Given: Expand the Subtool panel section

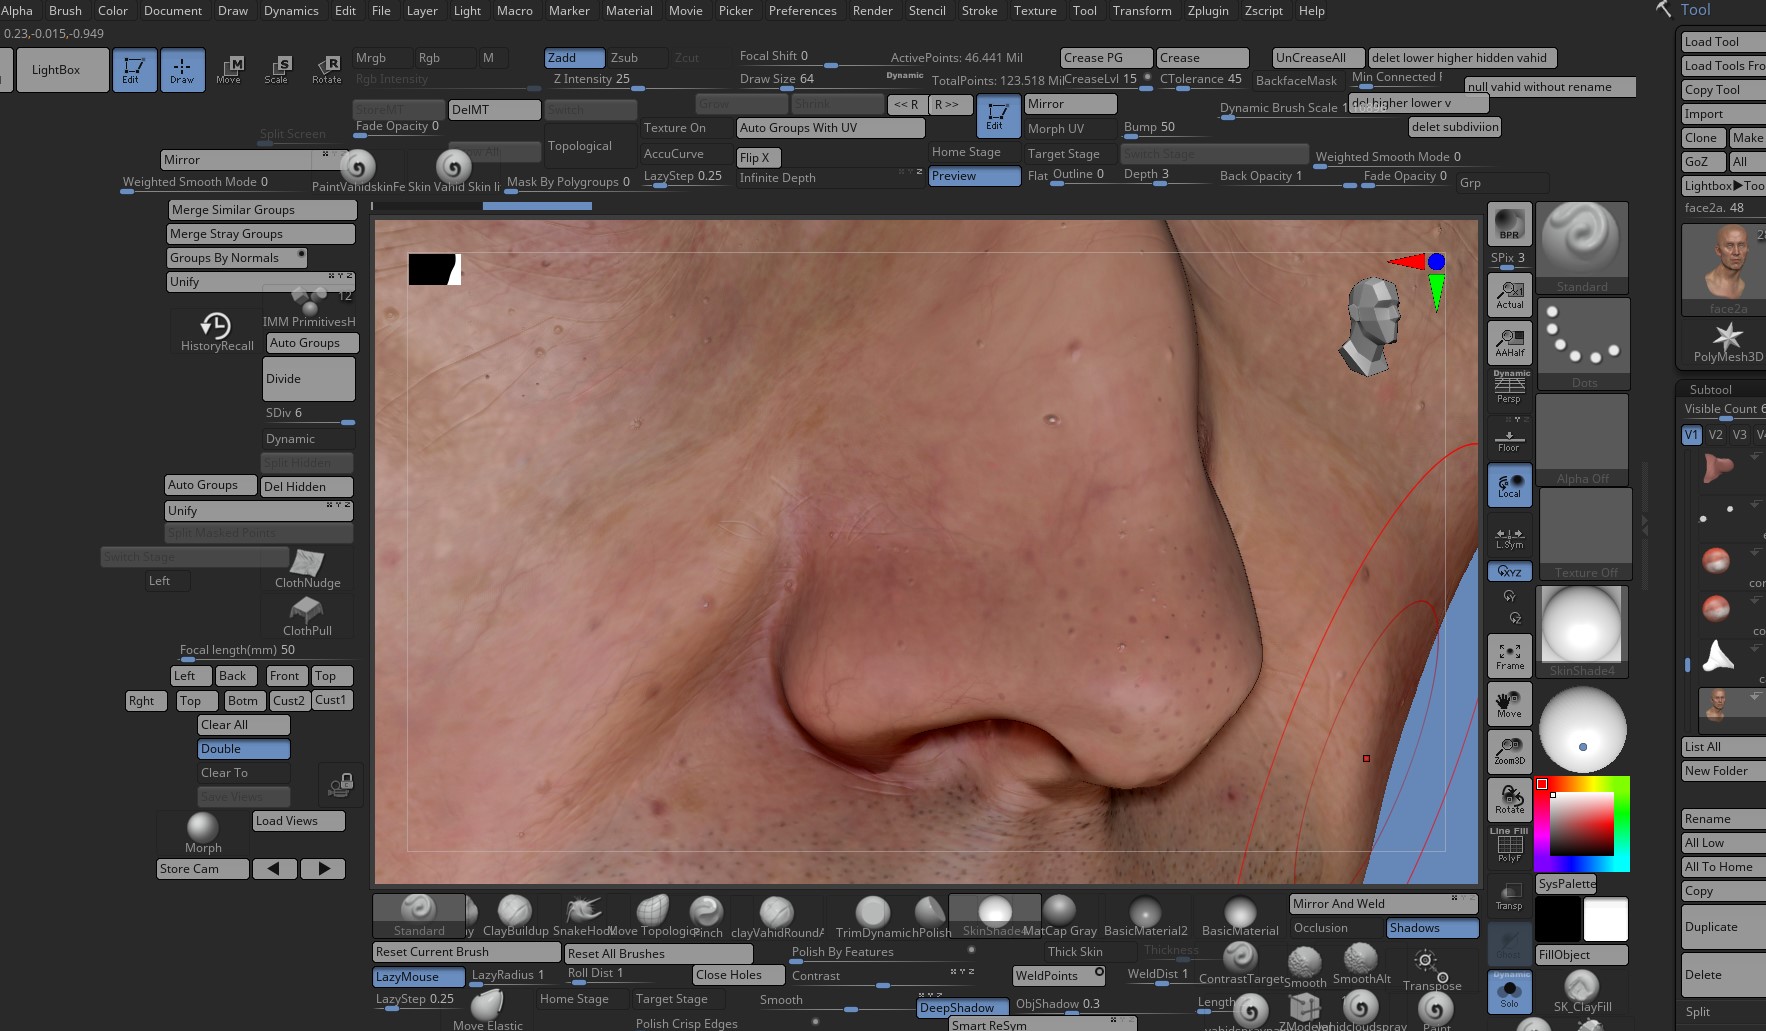Looking at the screenshot, I should 1710,389.
